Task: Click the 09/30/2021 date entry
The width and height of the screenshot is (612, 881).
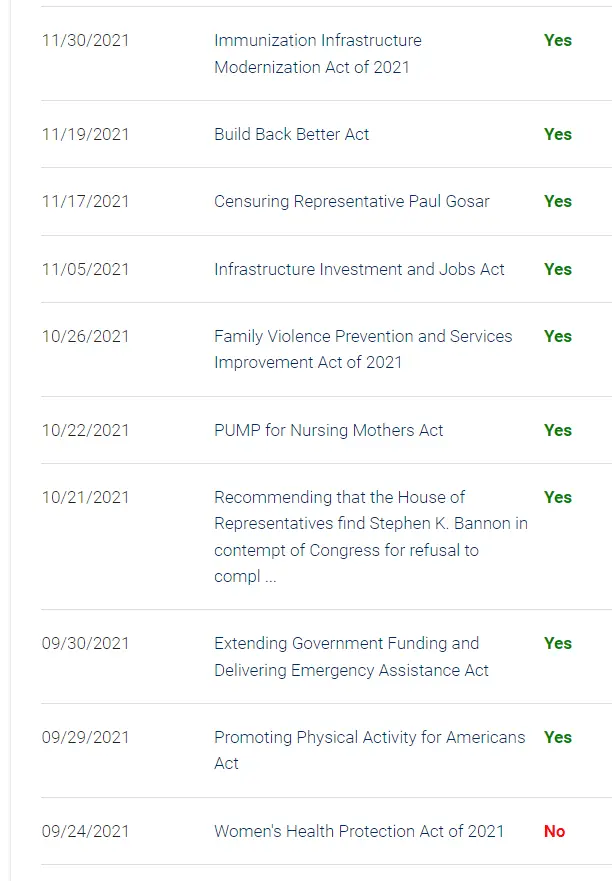Action: [x=86, y=643]
